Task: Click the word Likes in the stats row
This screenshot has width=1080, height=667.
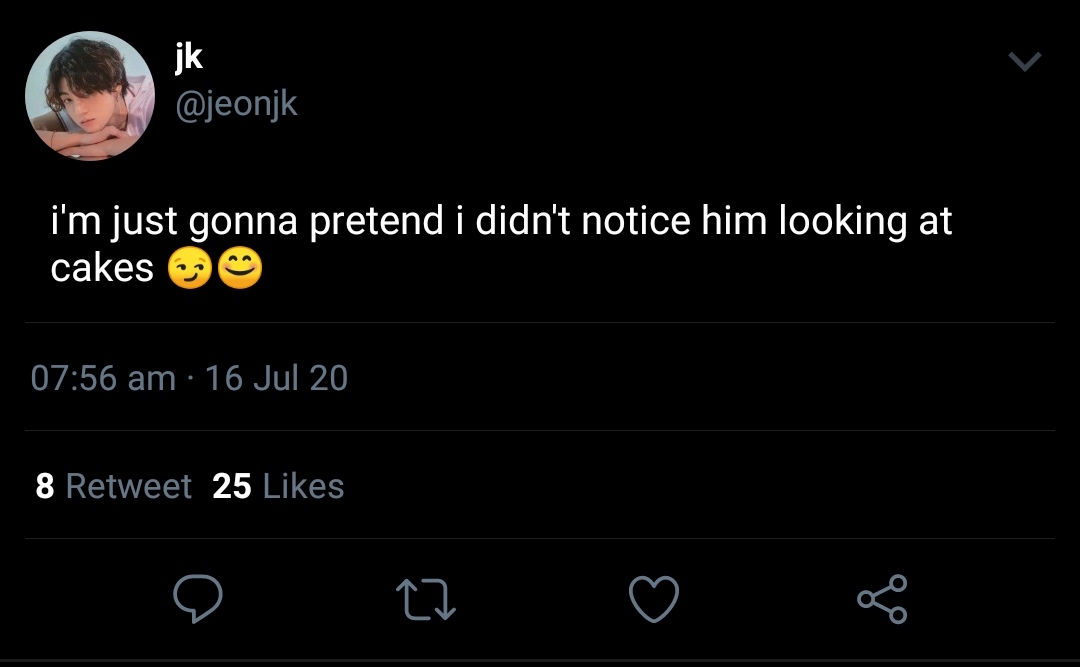Action: tap(304, 486)
